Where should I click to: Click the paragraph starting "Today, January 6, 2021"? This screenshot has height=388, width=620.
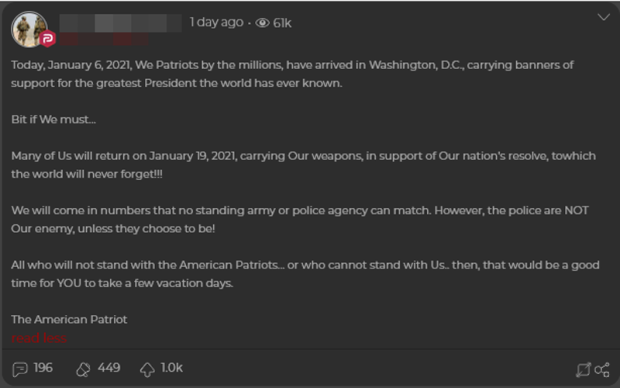[292, 74]
